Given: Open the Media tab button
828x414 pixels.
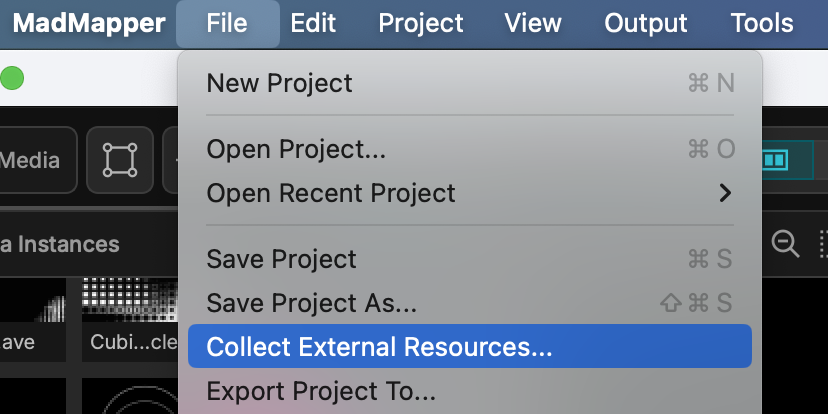Looking at the screenshot, I should (32, 160).
